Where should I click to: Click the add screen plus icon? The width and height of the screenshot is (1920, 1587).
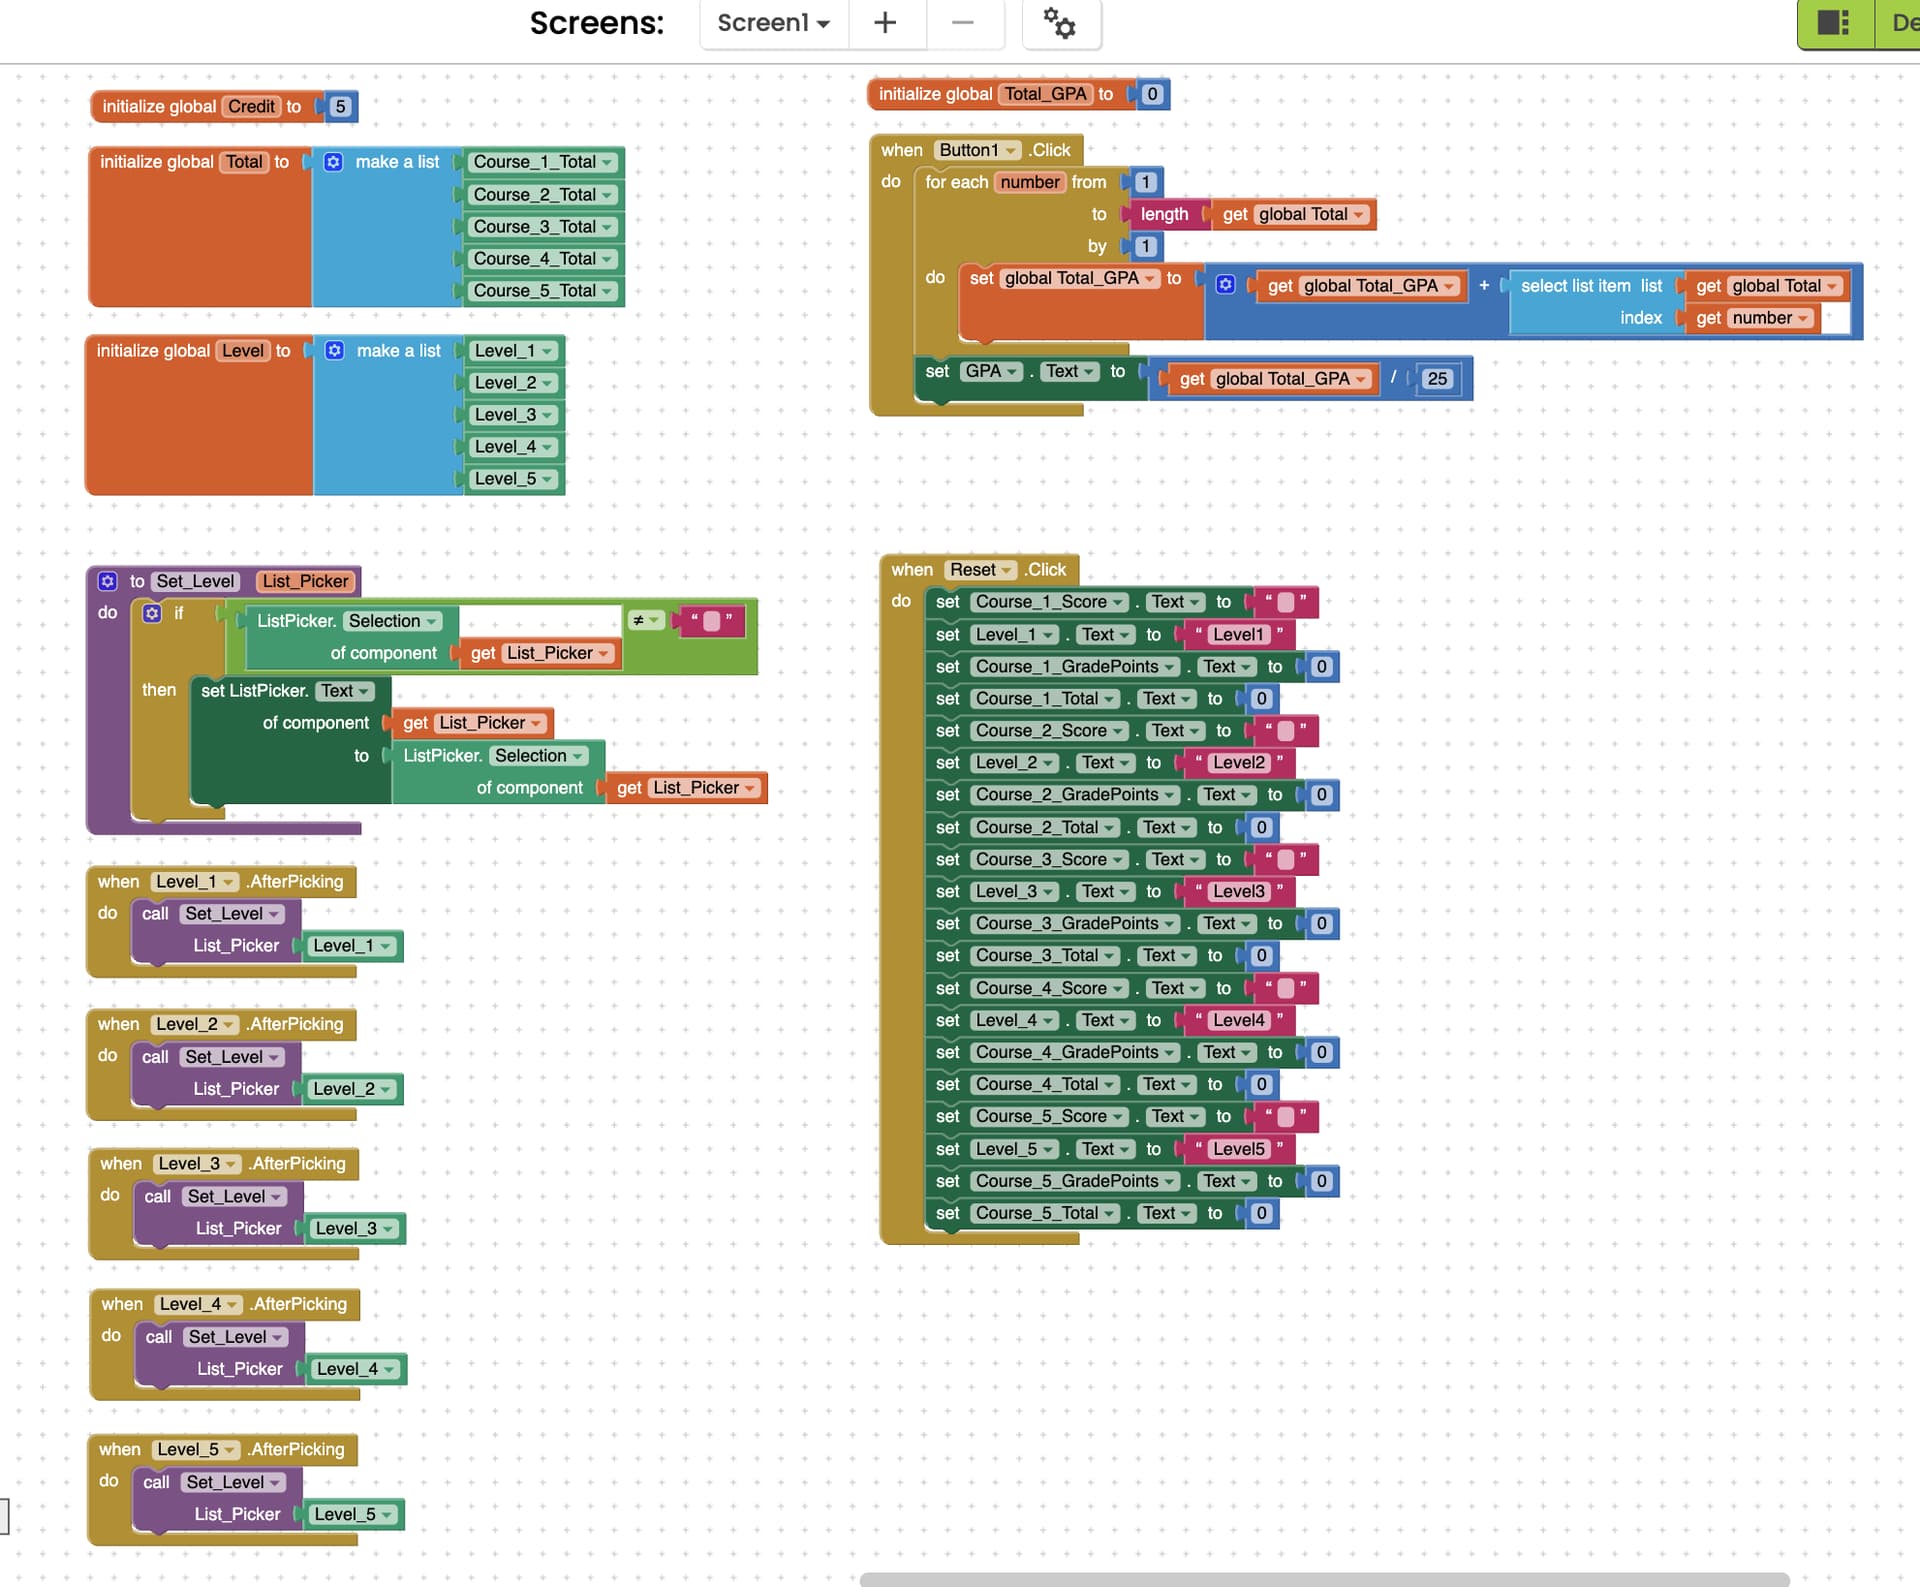click(885, 22)
